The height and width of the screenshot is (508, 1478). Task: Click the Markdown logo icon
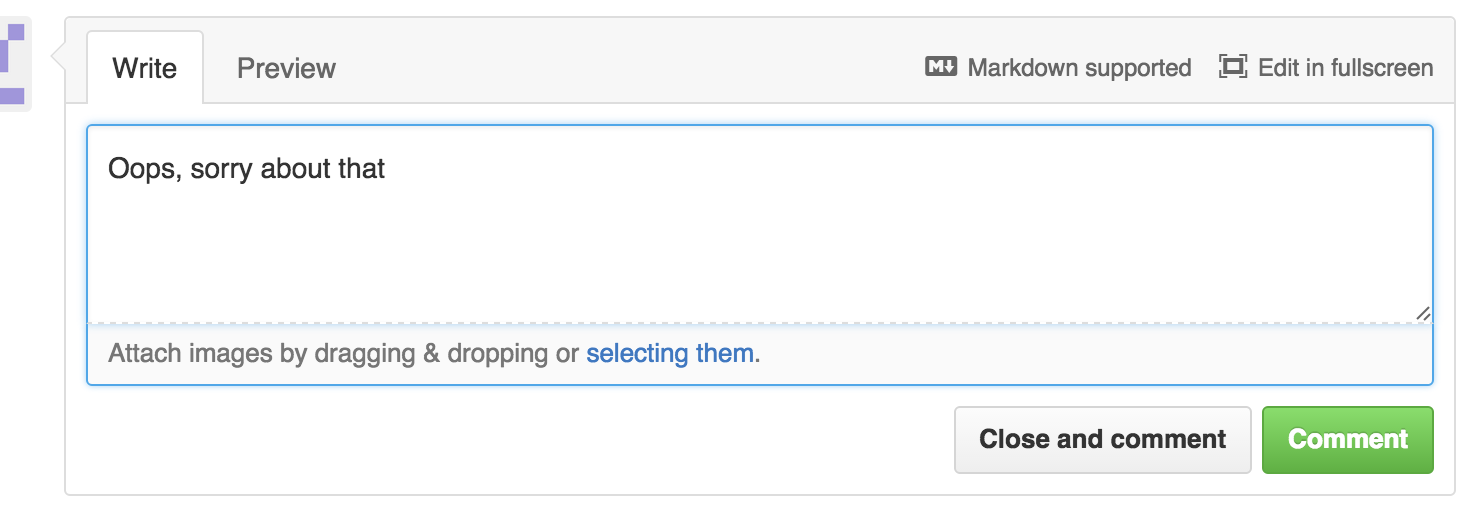[941, 67]
